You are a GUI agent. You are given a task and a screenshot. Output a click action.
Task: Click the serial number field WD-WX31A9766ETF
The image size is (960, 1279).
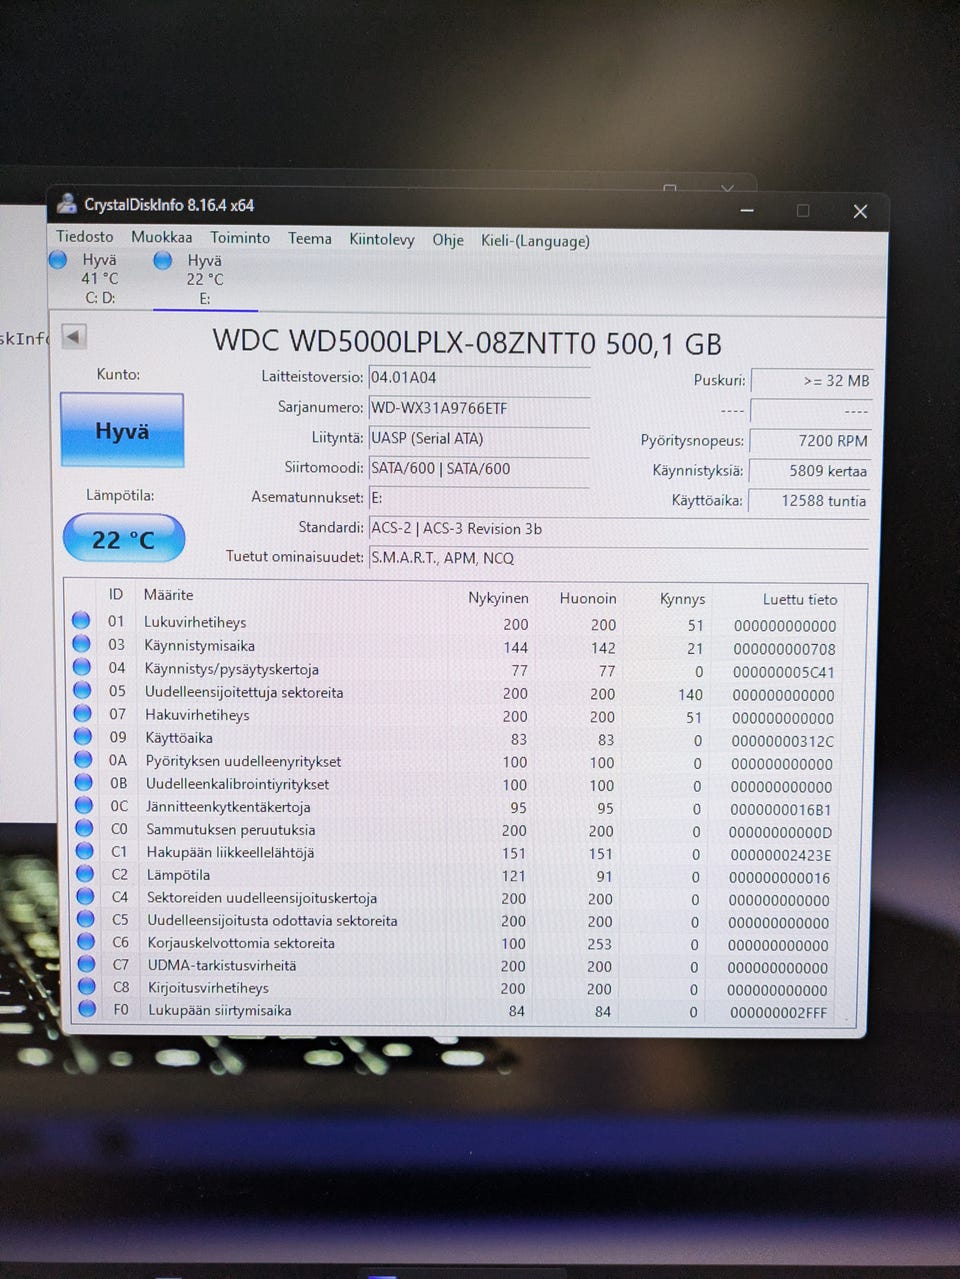(479, 408)
